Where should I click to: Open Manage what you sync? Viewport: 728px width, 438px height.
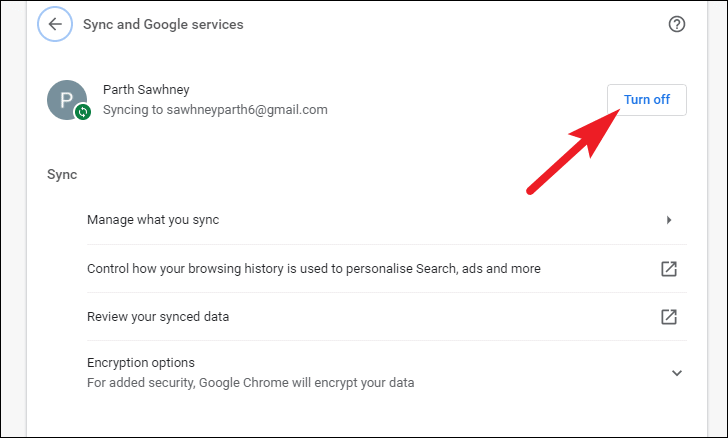(387, 220)
